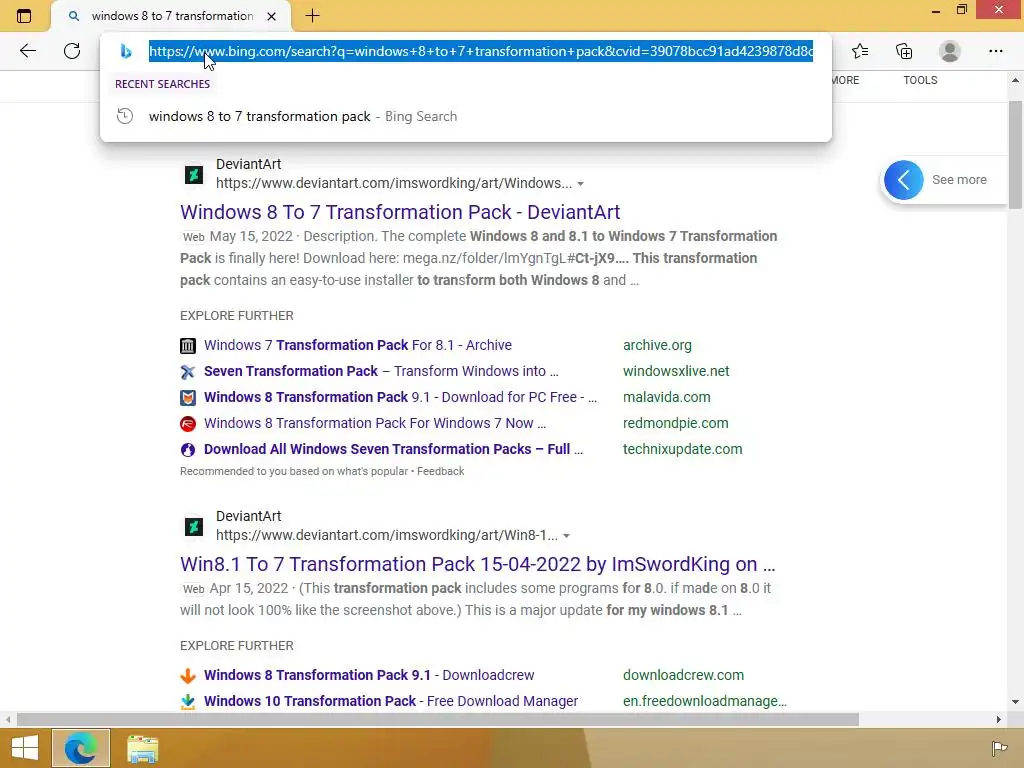
Task: Click the Redmond Pie red favicon icon
Action: coord(188,424)
